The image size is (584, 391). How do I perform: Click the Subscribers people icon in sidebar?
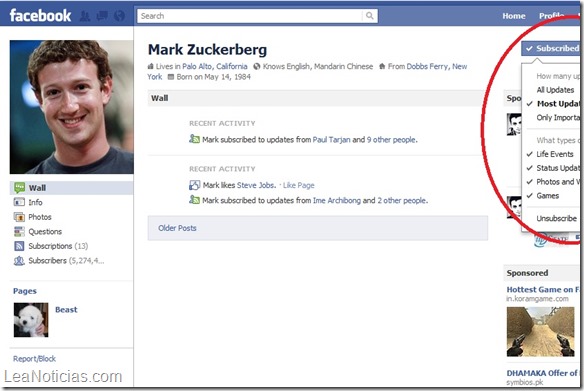pyautogui.click(x=19, y=261)
